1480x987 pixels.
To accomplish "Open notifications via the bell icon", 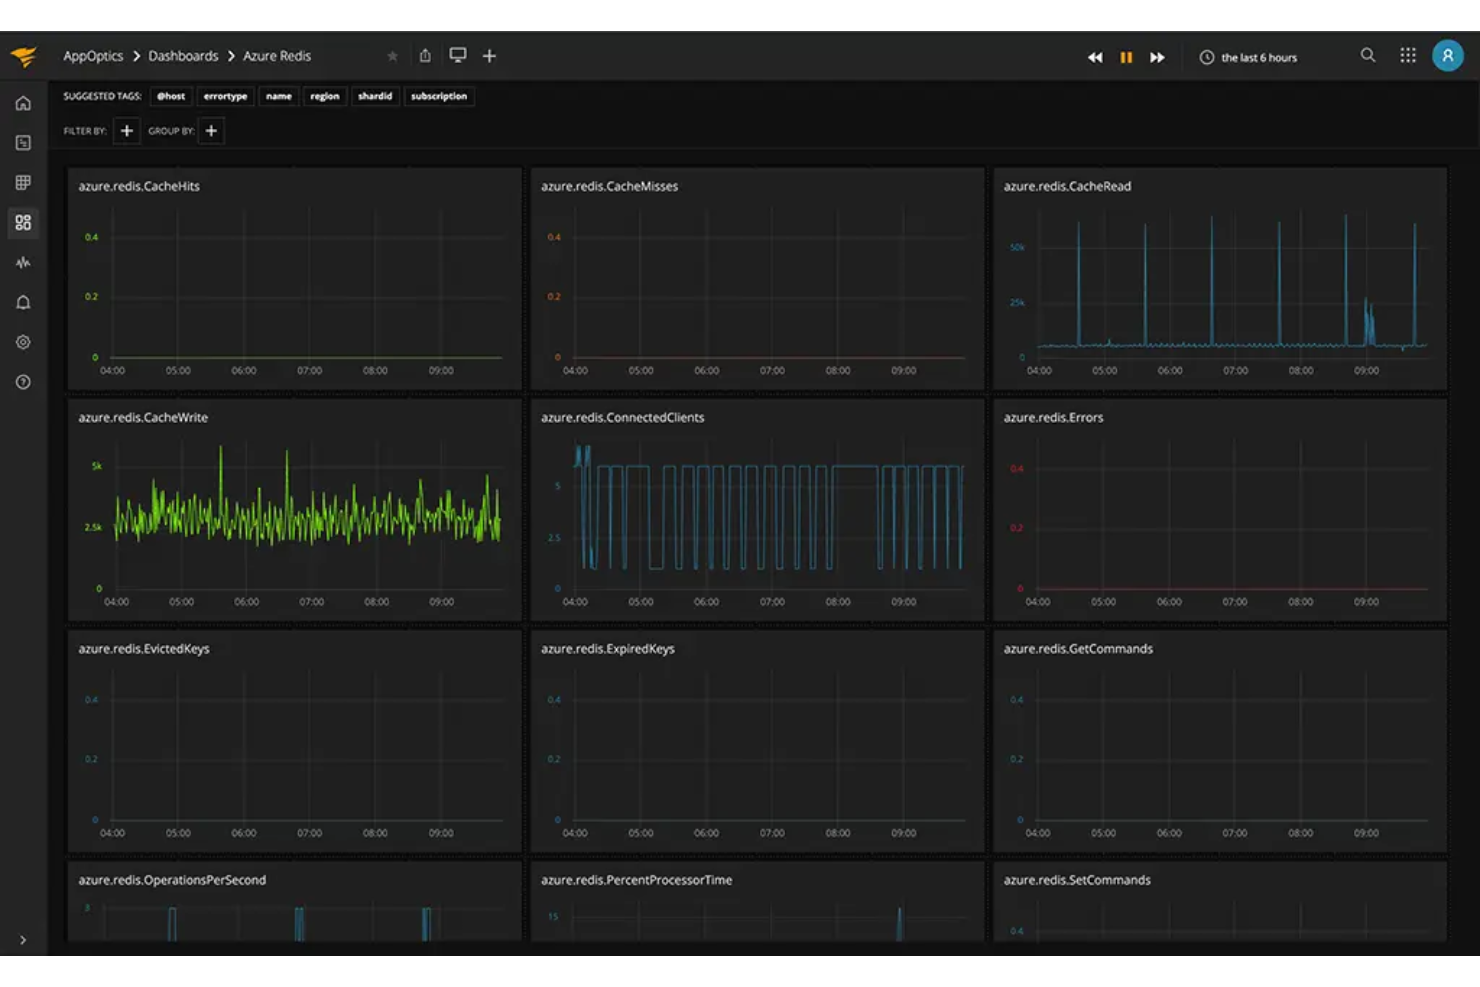I will pyautogui.click(x=23, y=302).
